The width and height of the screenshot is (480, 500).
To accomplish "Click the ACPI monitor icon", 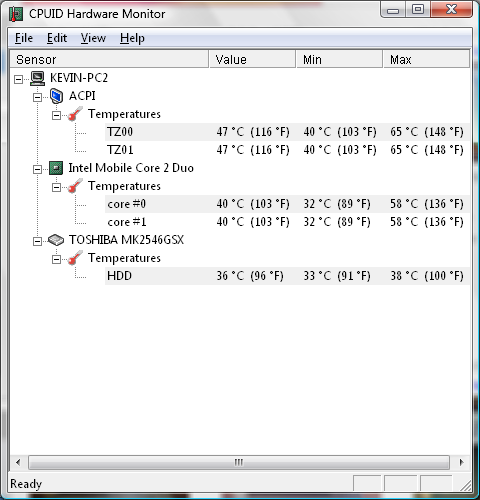I will (x=56, y=96).
